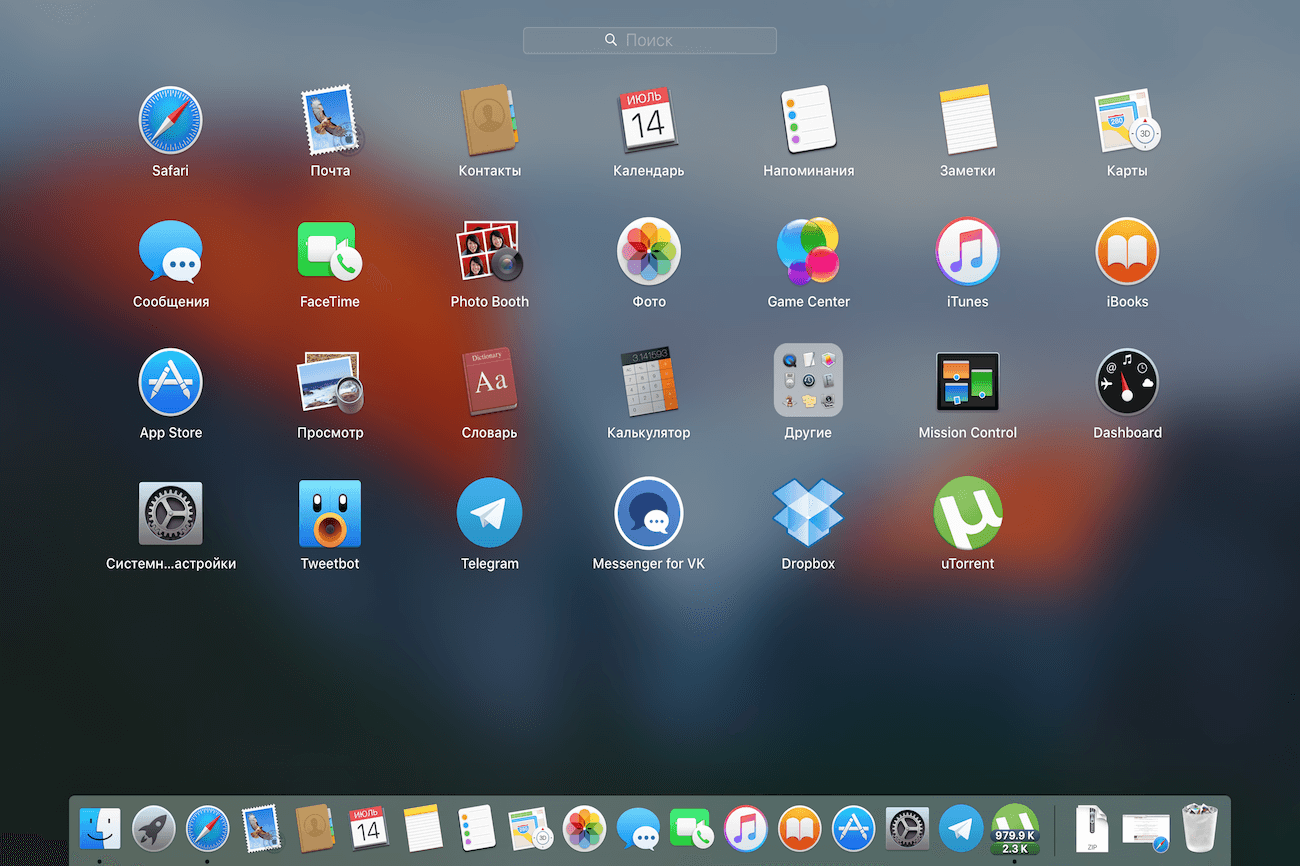Screen dimensions: 1300x866
Task: Open the minimized Safari window thumbnail in Dock
Action: 1146,831
